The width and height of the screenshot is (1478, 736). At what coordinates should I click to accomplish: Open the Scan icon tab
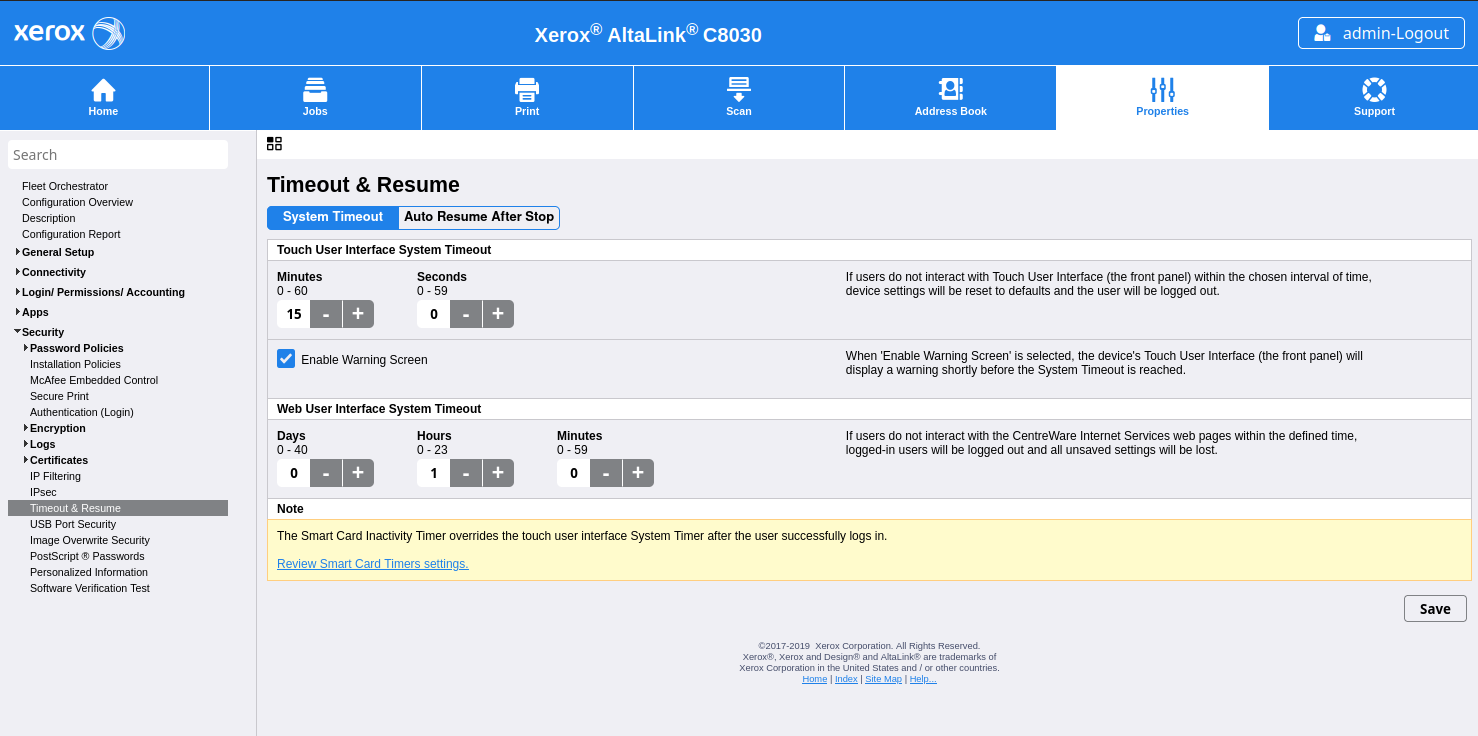[739, 90]
